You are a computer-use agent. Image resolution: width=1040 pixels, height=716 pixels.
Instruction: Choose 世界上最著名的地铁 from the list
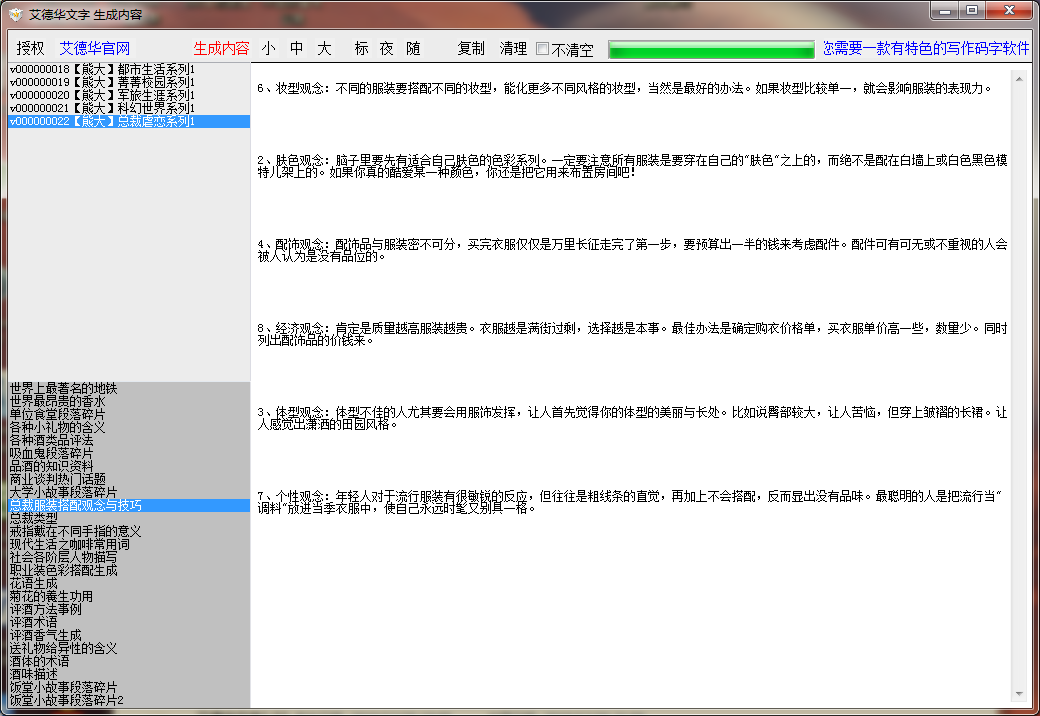(x=129, y=388)
